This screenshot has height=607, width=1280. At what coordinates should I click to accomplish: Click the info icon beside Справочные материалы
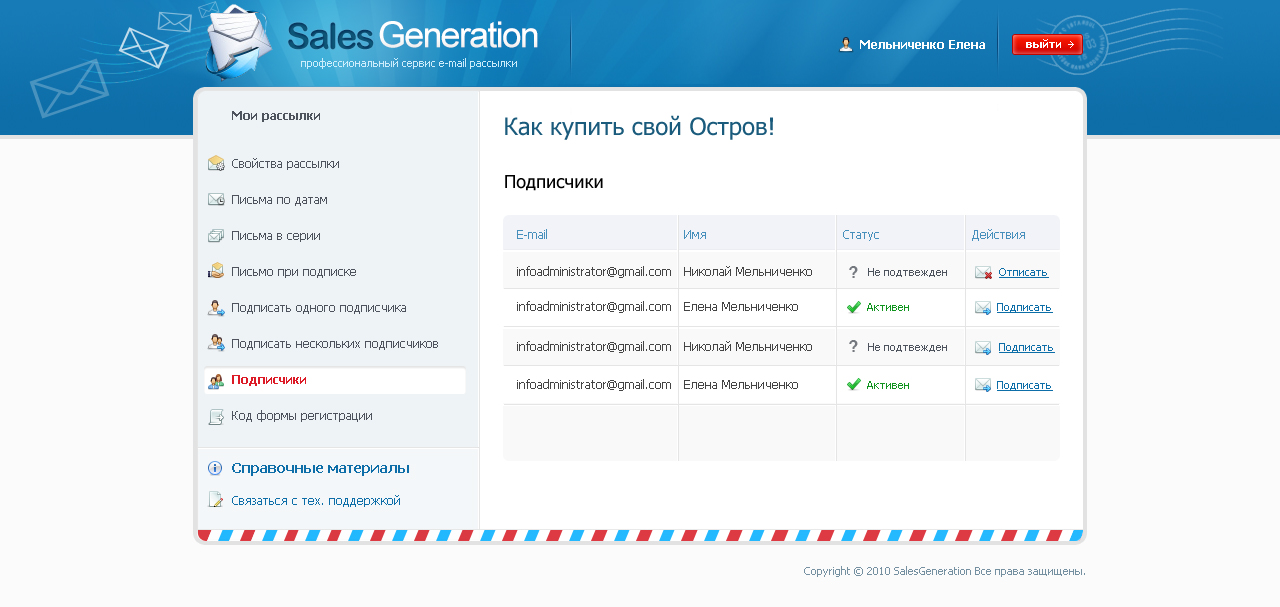pyautogui.click(x=215, y=468)
